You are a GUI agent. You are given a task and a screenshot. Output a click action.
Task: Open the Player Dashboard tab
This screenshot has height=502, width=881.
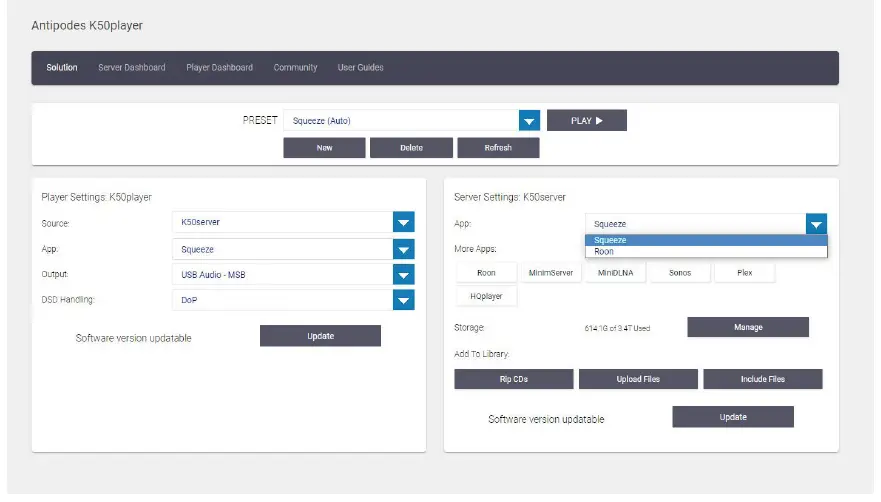coord(219,68)
